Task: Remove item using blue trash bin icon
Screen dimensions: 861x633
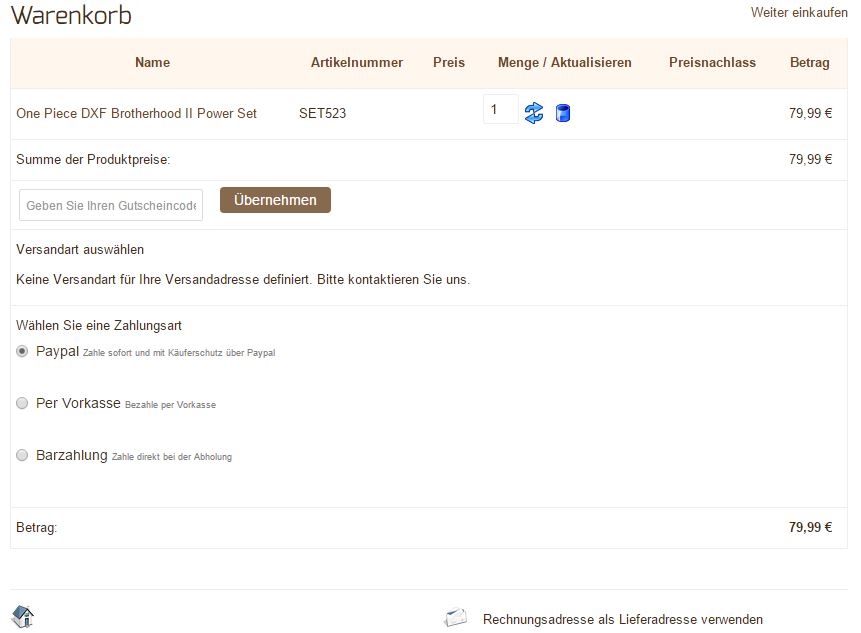Action: tap(562, 113)
